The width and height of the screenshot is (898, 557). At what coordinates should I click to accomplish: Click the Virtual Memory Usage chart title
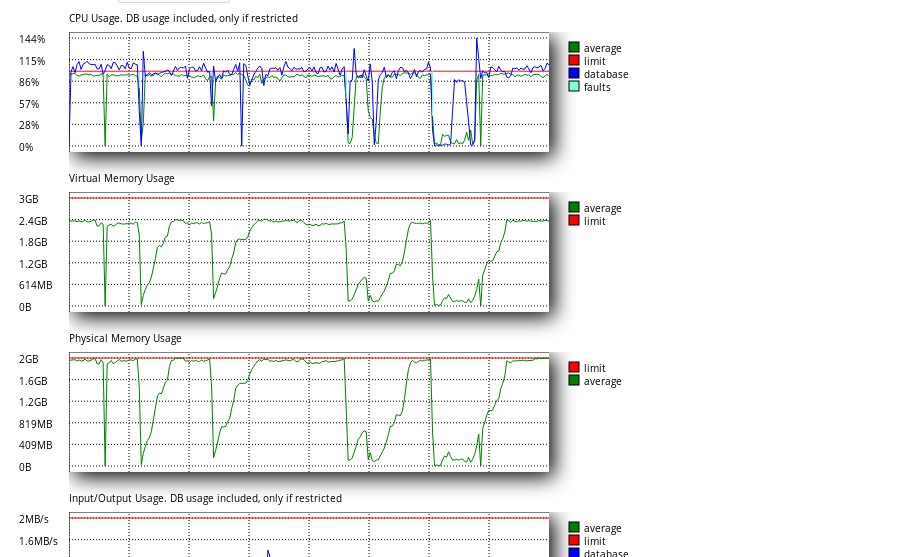[121, 179]
